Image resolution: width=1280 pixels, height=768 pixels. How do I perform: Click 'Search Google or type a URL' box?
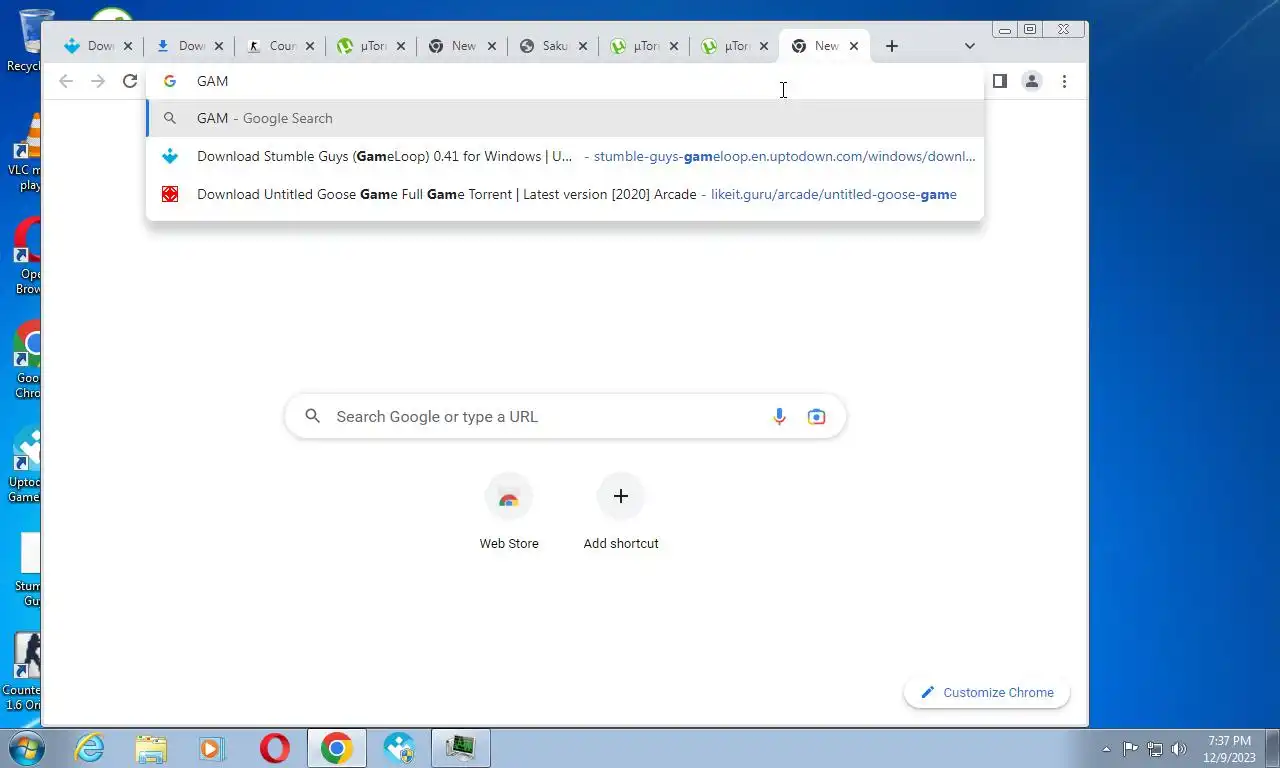(565, 416)
